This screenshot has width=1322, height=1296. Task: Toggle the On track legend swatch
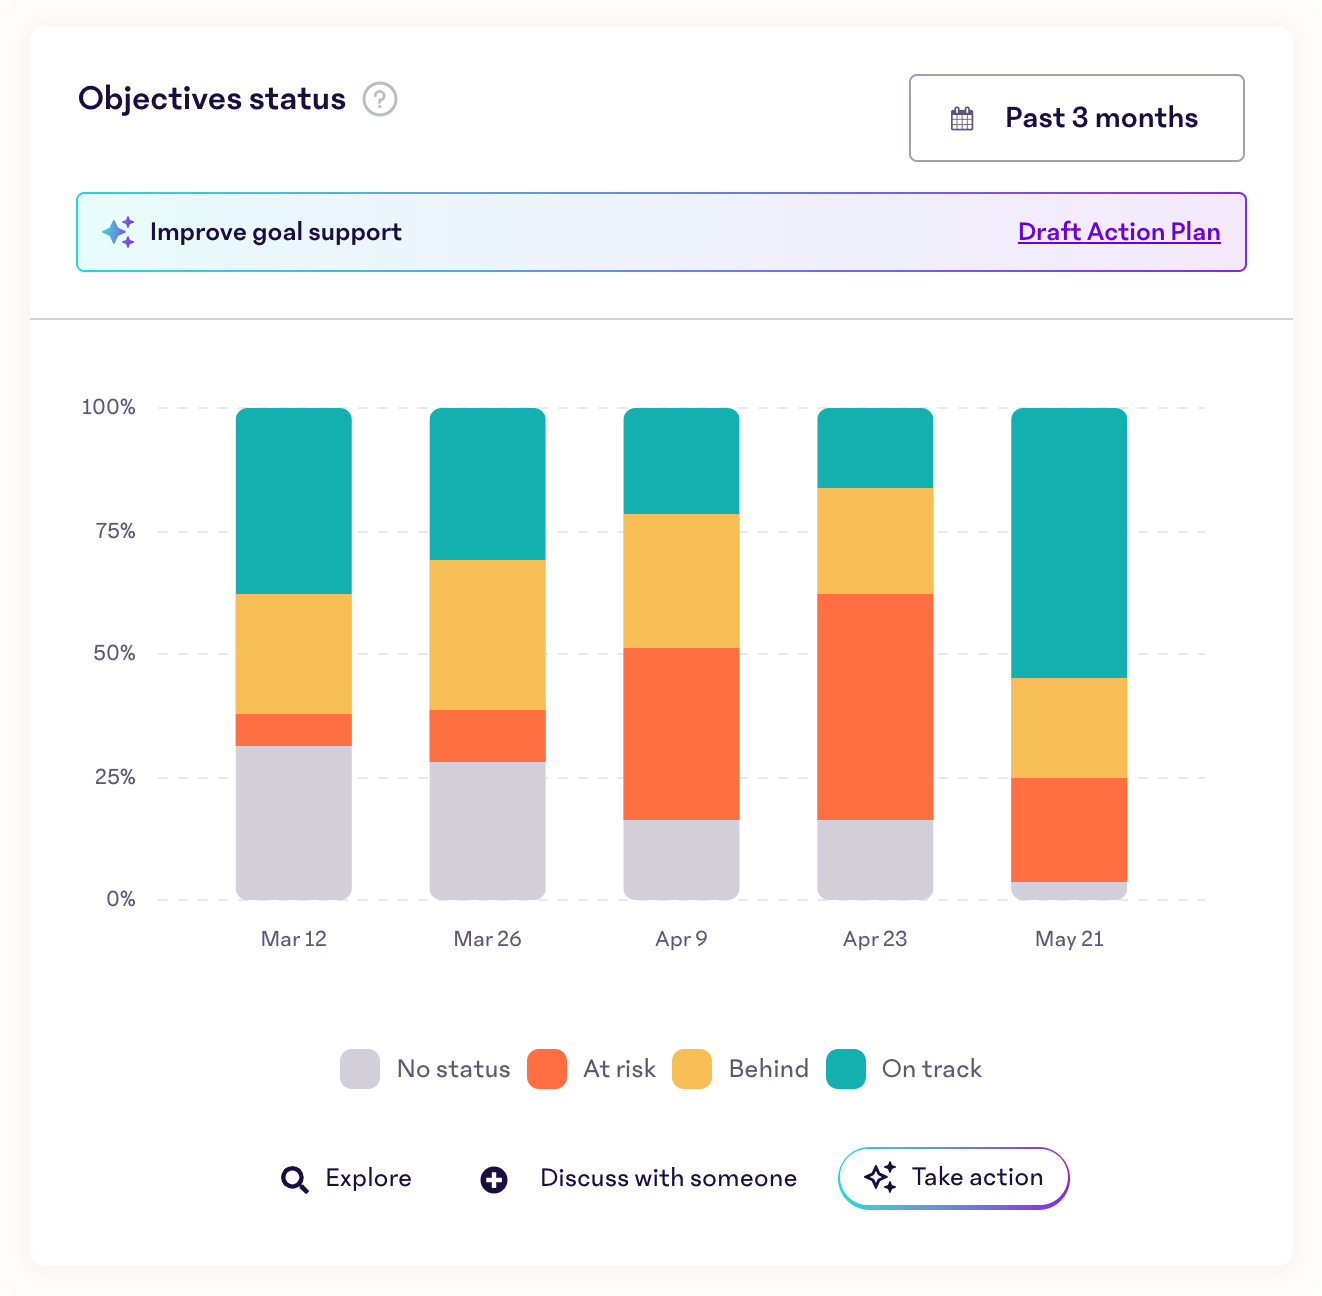pos(846,1069)
